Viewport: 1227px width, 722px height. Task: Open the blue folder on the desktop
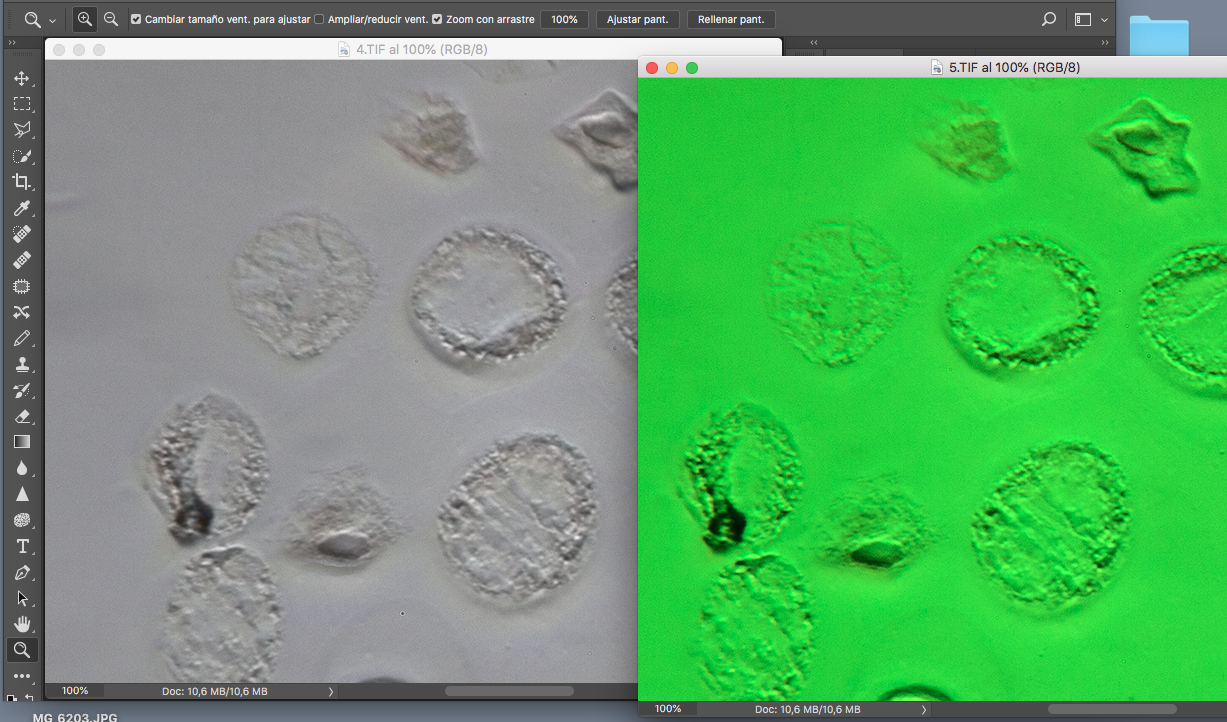coord(1159,36)
